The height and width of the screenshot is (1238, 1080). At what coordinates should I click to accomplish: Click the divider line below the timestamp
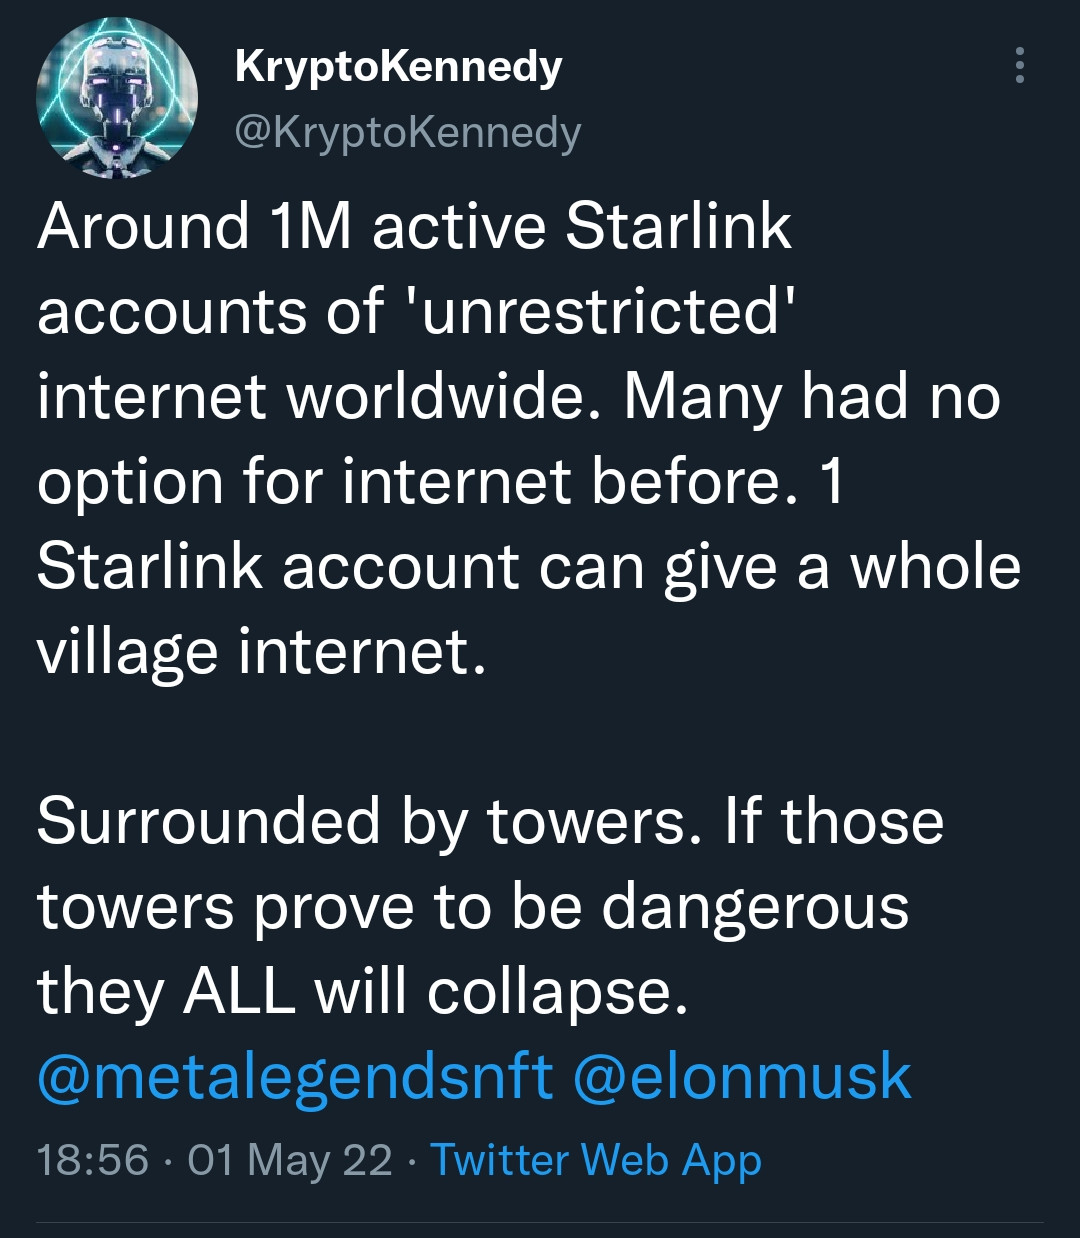point(540,1222)
